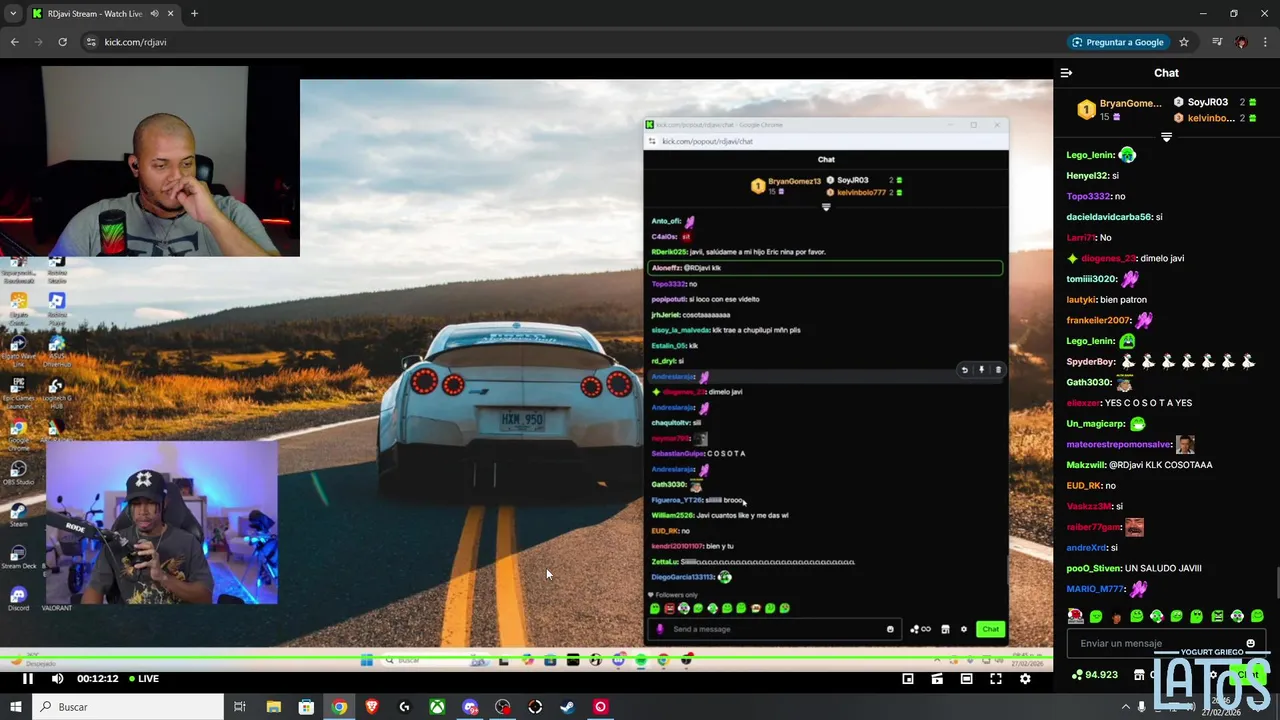Open Chrome three-dot menu

[1265, 42]
